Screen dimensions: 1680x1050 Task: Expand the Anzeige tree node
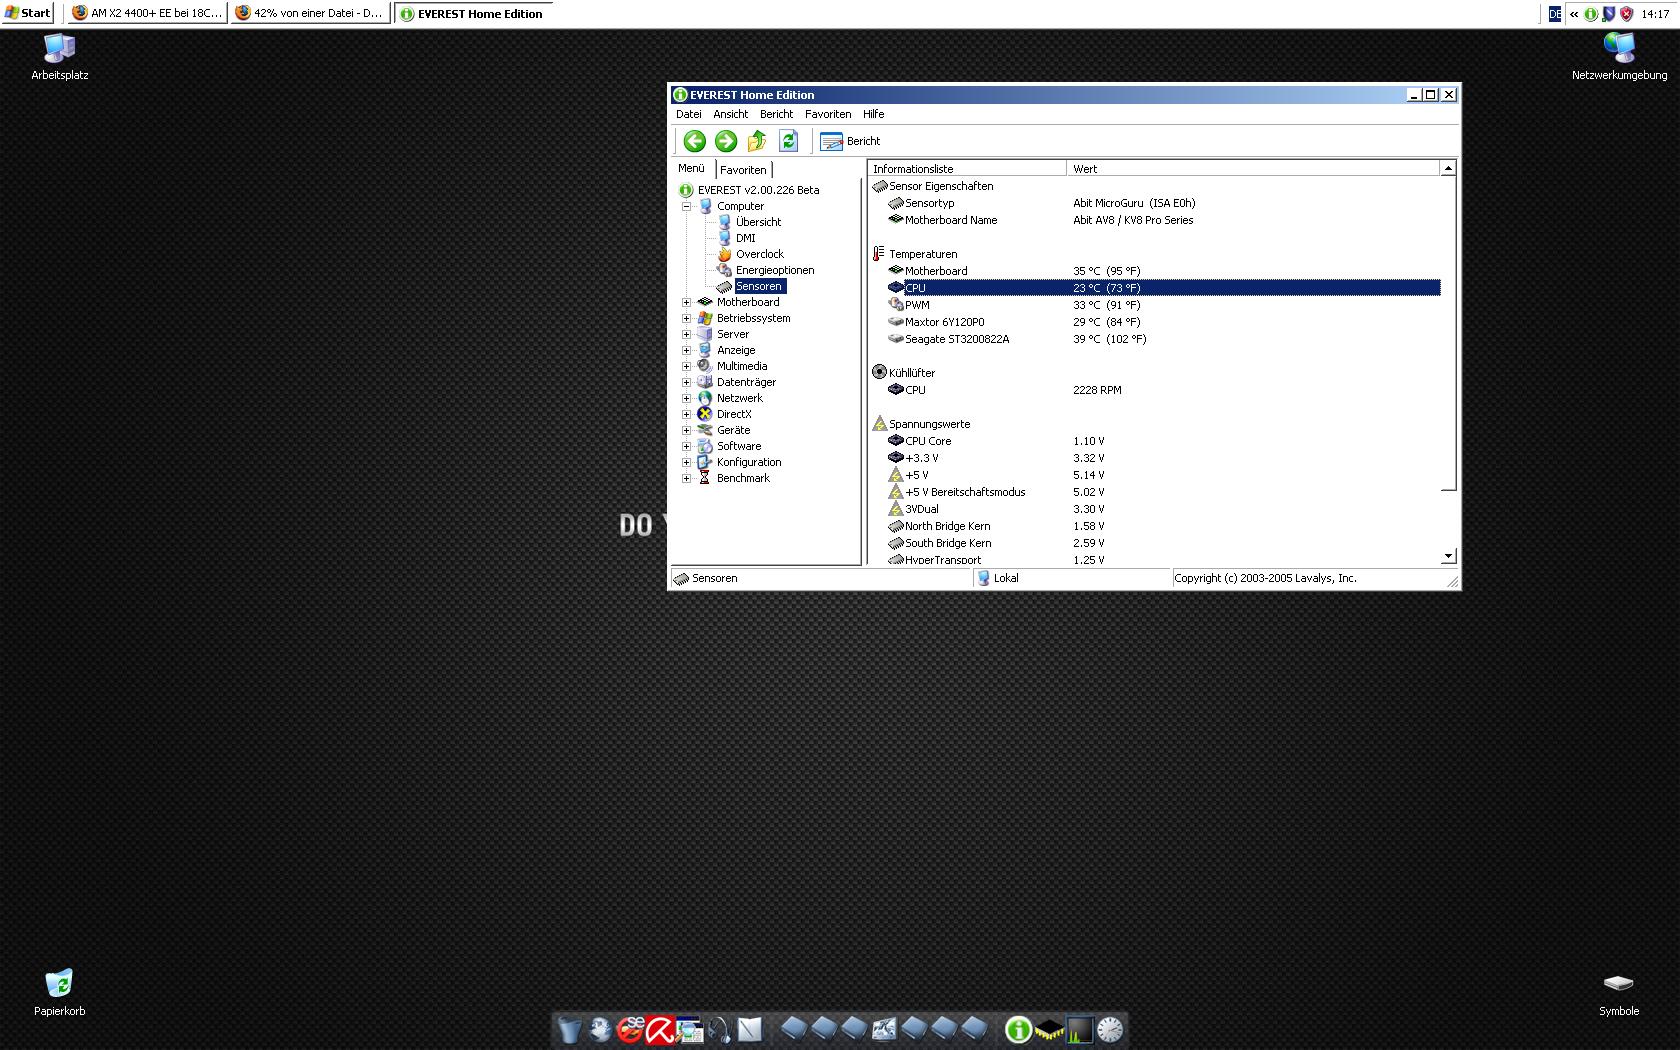coord(687,350)
